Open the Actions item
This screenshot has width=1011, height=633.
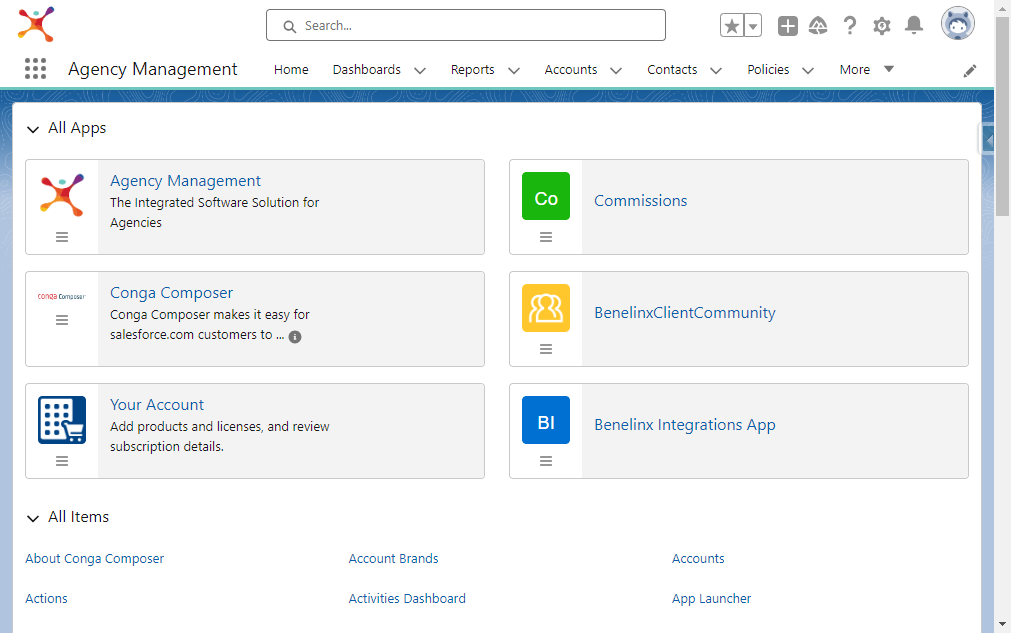coord(46,599)
